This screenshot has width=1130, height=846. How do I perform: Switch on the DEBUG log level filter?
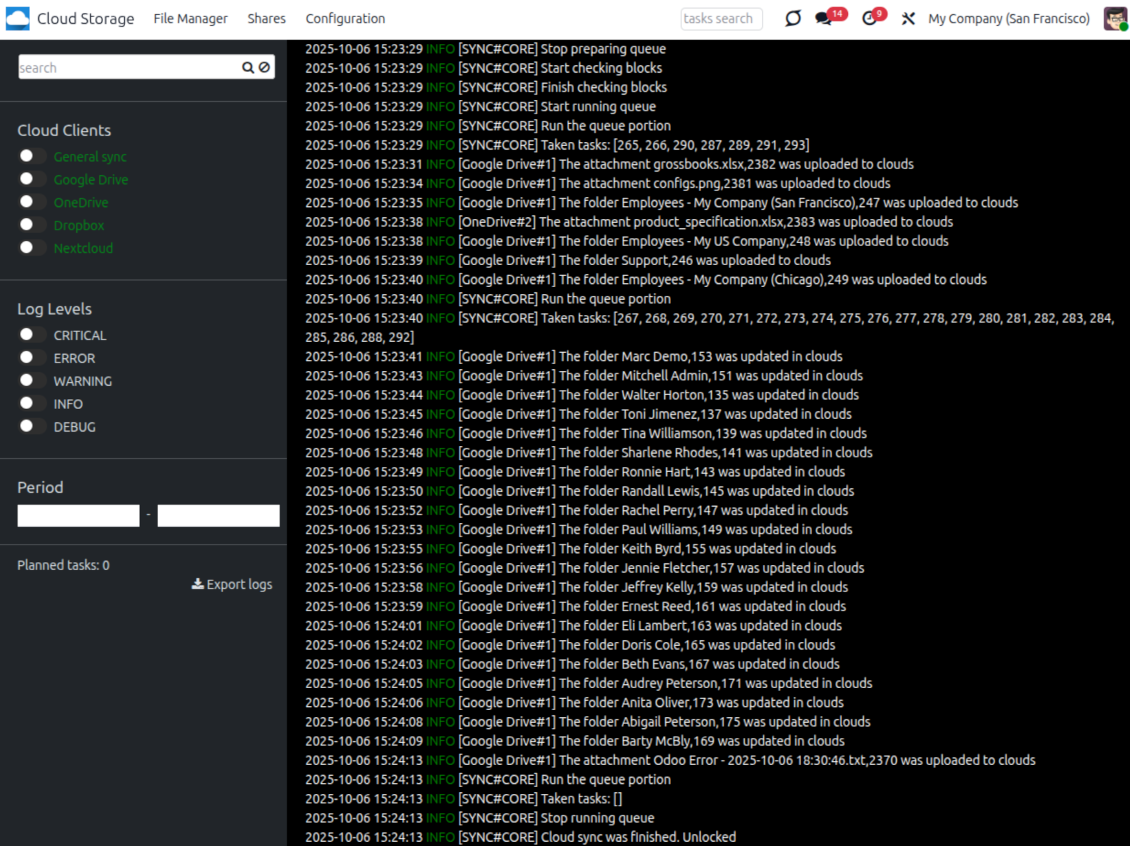click(32, 427)
